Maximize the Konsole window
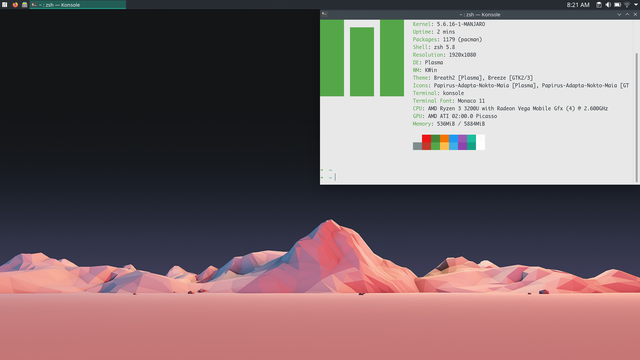 (627, 15)
